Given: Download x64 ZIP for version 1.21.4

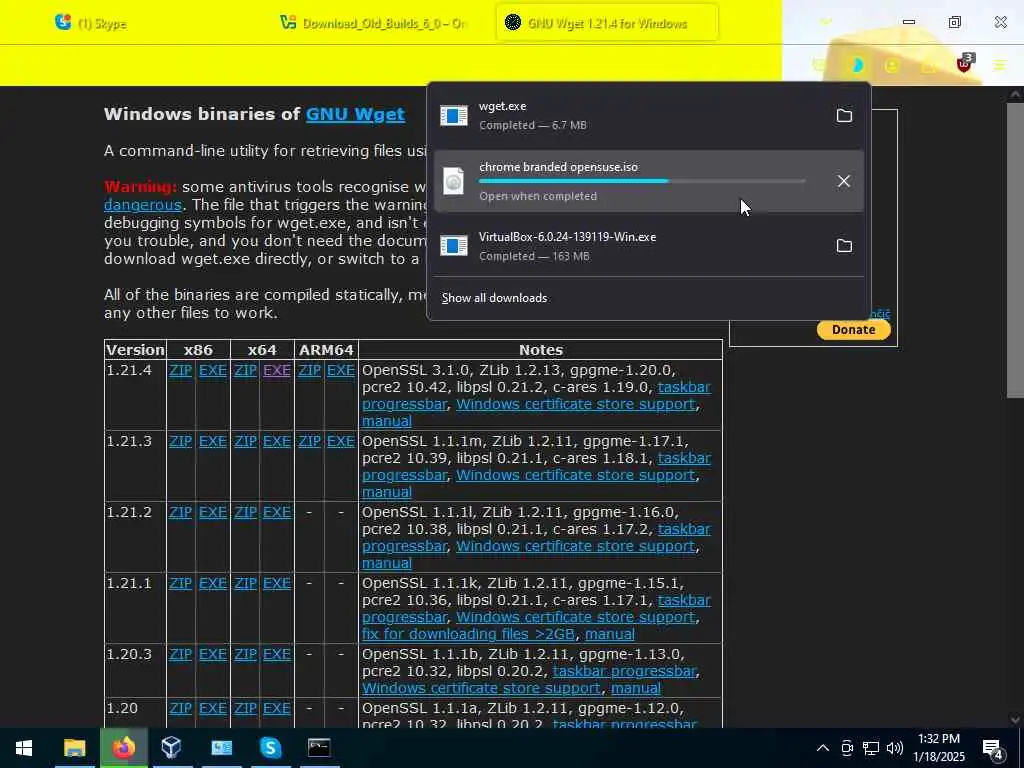Looking at the screenshot, I should [246, 370].
